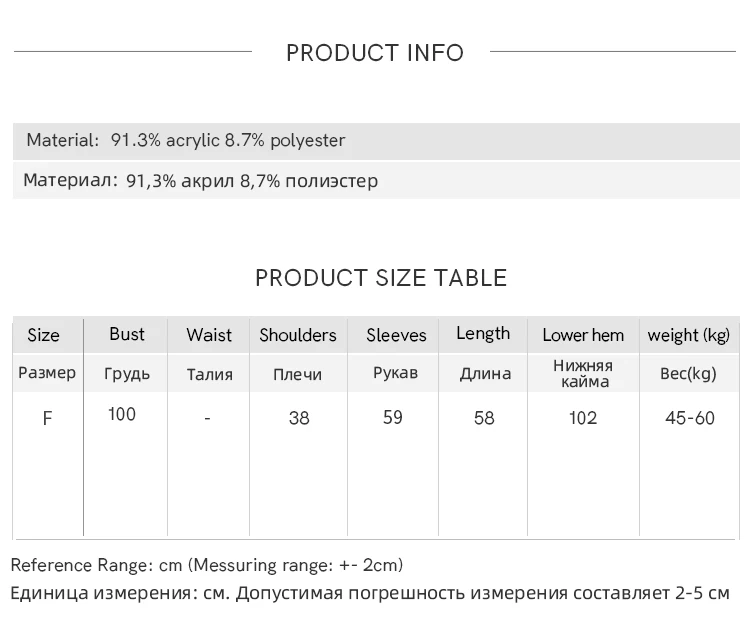Screen dimensions: 750x630
Task: Click the weight value 45-60
Action: (x=690, y=418)
